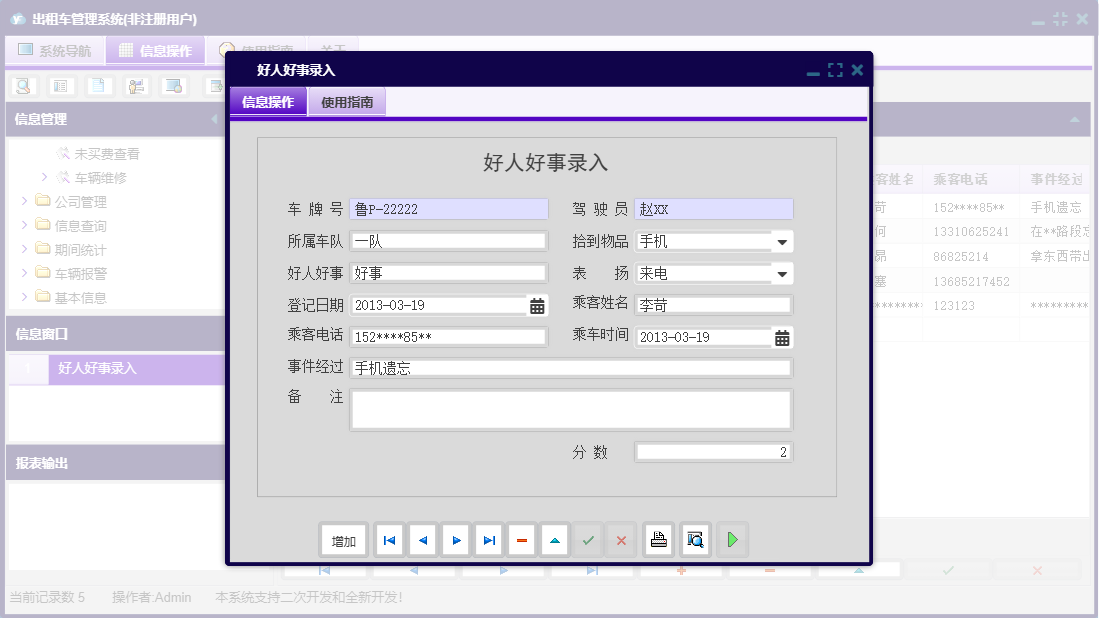This screenshot has width=1099, height=618.
Task: Move to the next record
Action: (455, 539)
